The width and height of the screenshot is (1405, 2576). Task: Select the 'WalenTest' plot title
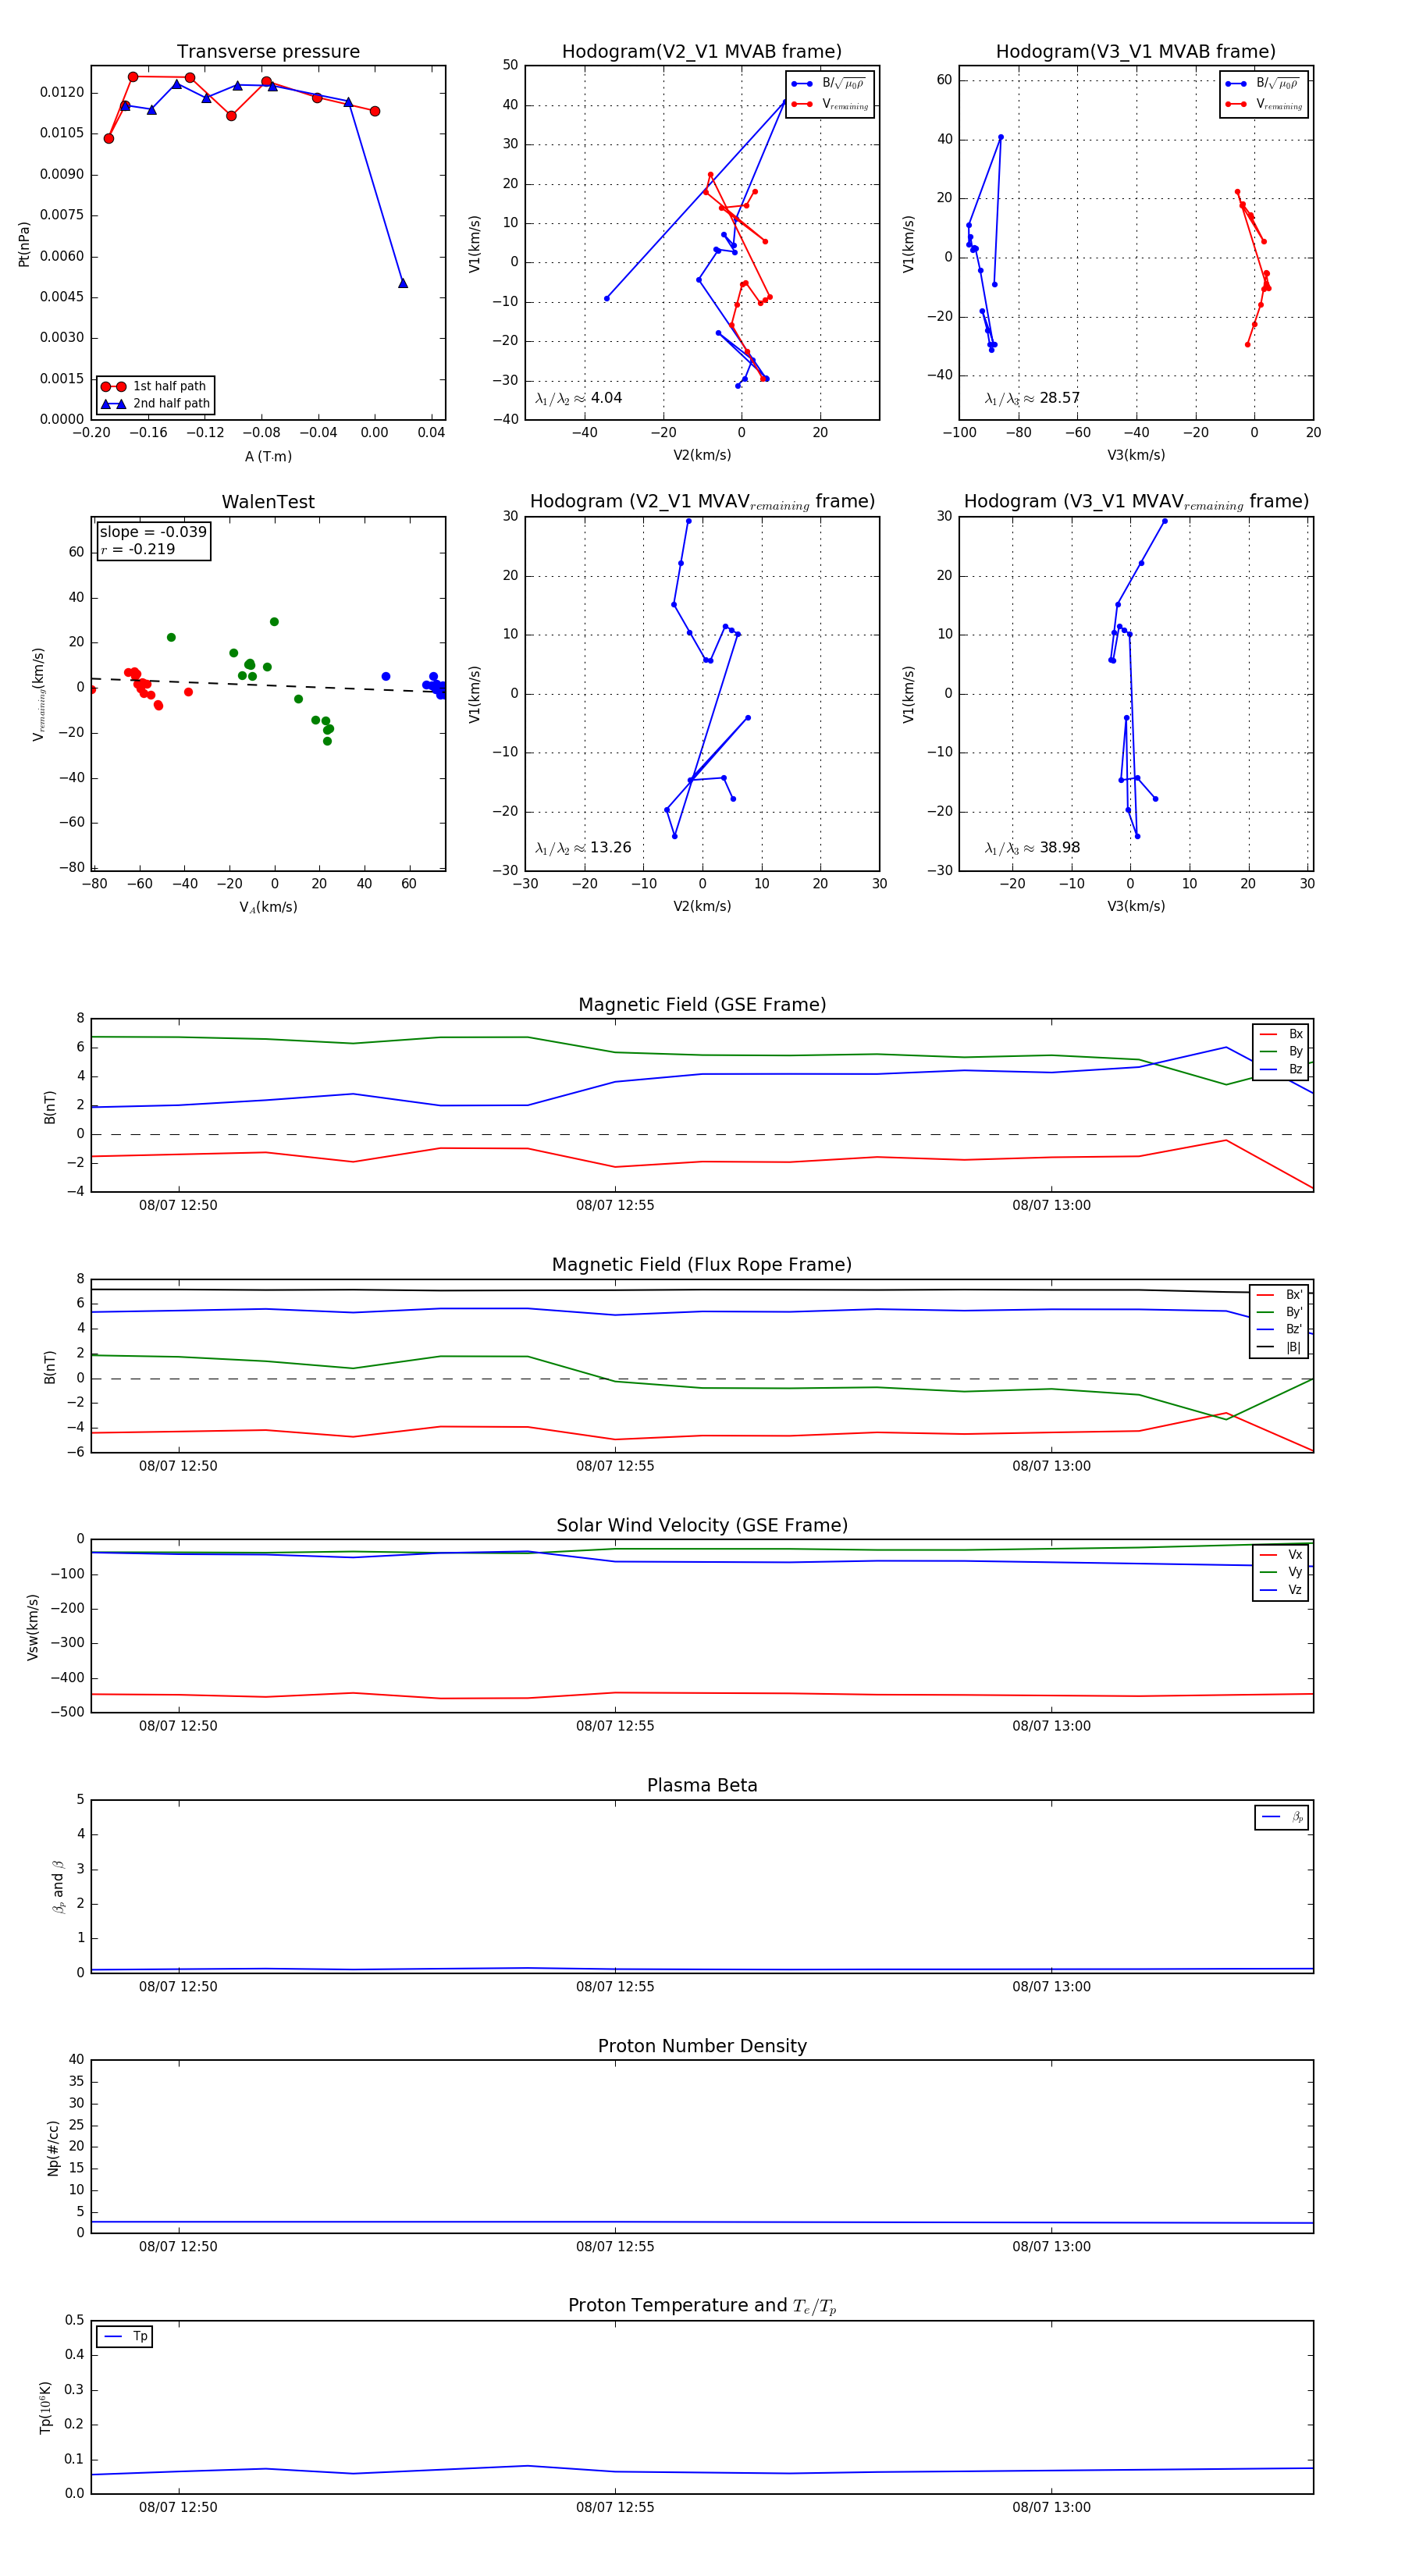click(268, 502)
